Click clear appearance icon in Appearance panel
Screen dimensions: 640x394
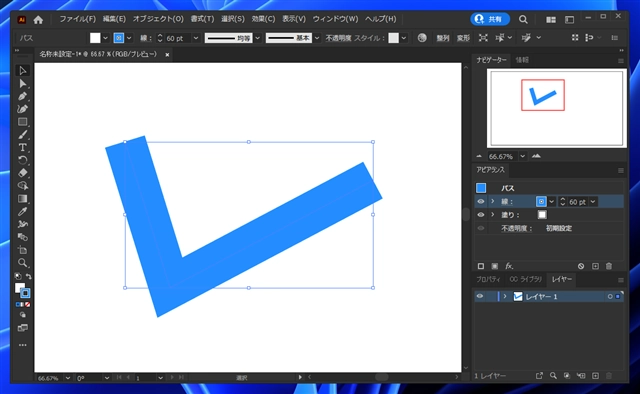pos(581,266)
